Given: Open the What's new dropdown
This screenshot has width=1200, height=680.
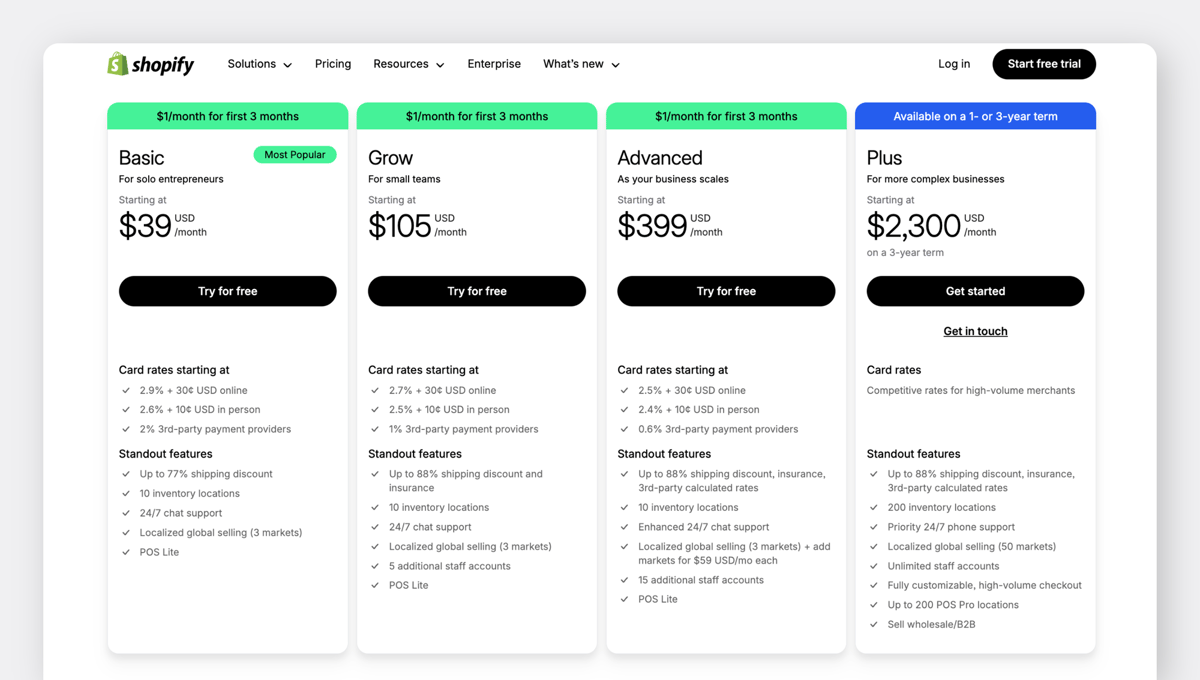Looking at the screenshot, I should 581,63.
